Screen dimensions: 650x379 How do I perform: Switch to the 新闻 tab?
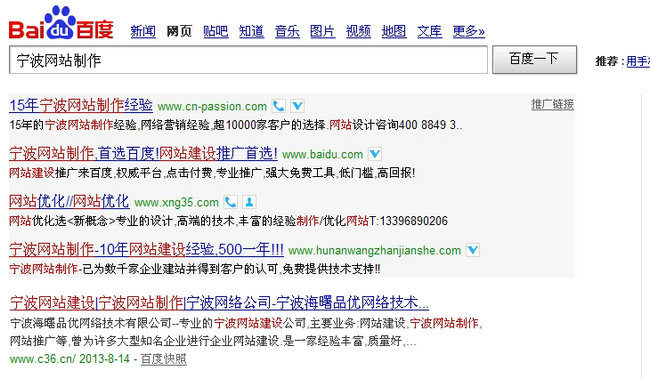point(143,32)
